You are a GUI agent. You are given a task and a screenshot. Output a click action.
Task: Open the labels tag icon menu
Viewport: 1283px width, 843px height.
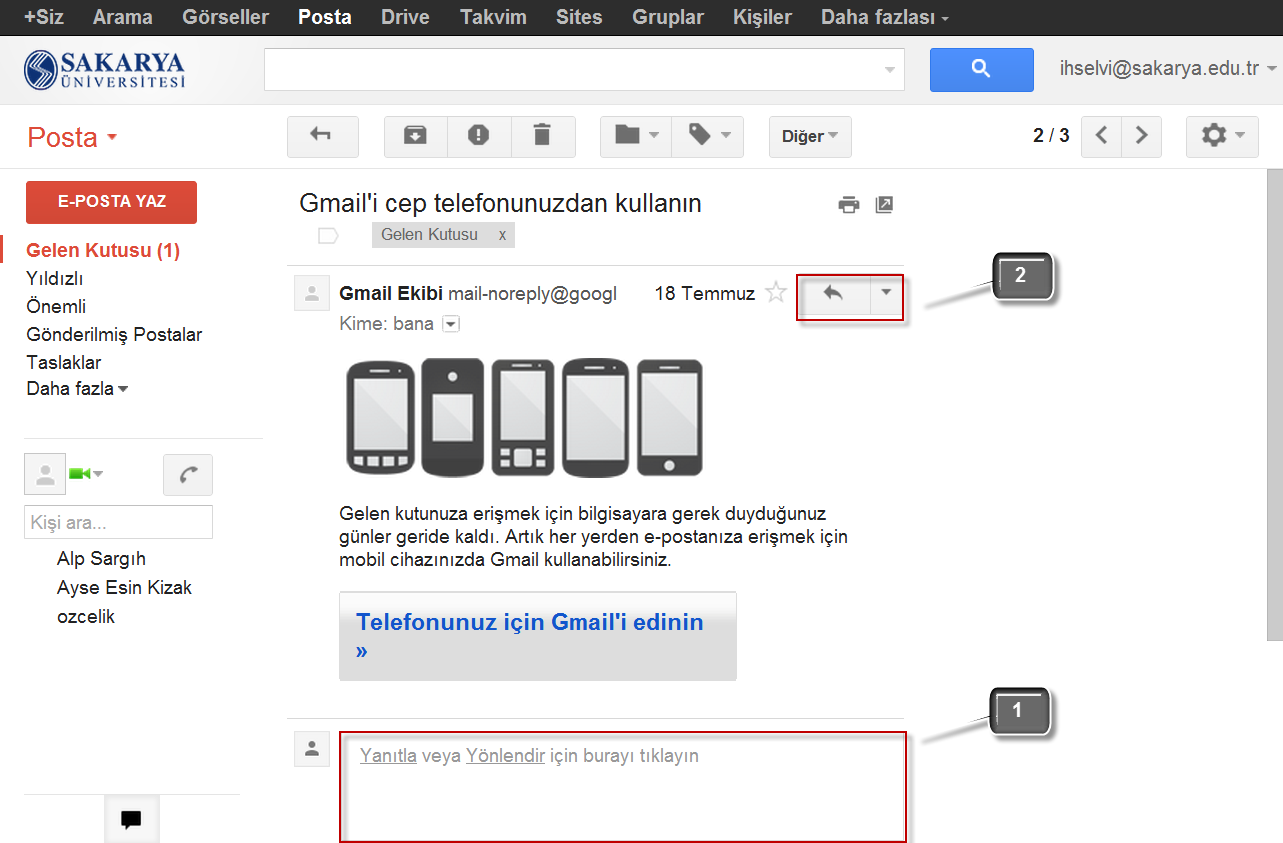click(x=708, y=137)
